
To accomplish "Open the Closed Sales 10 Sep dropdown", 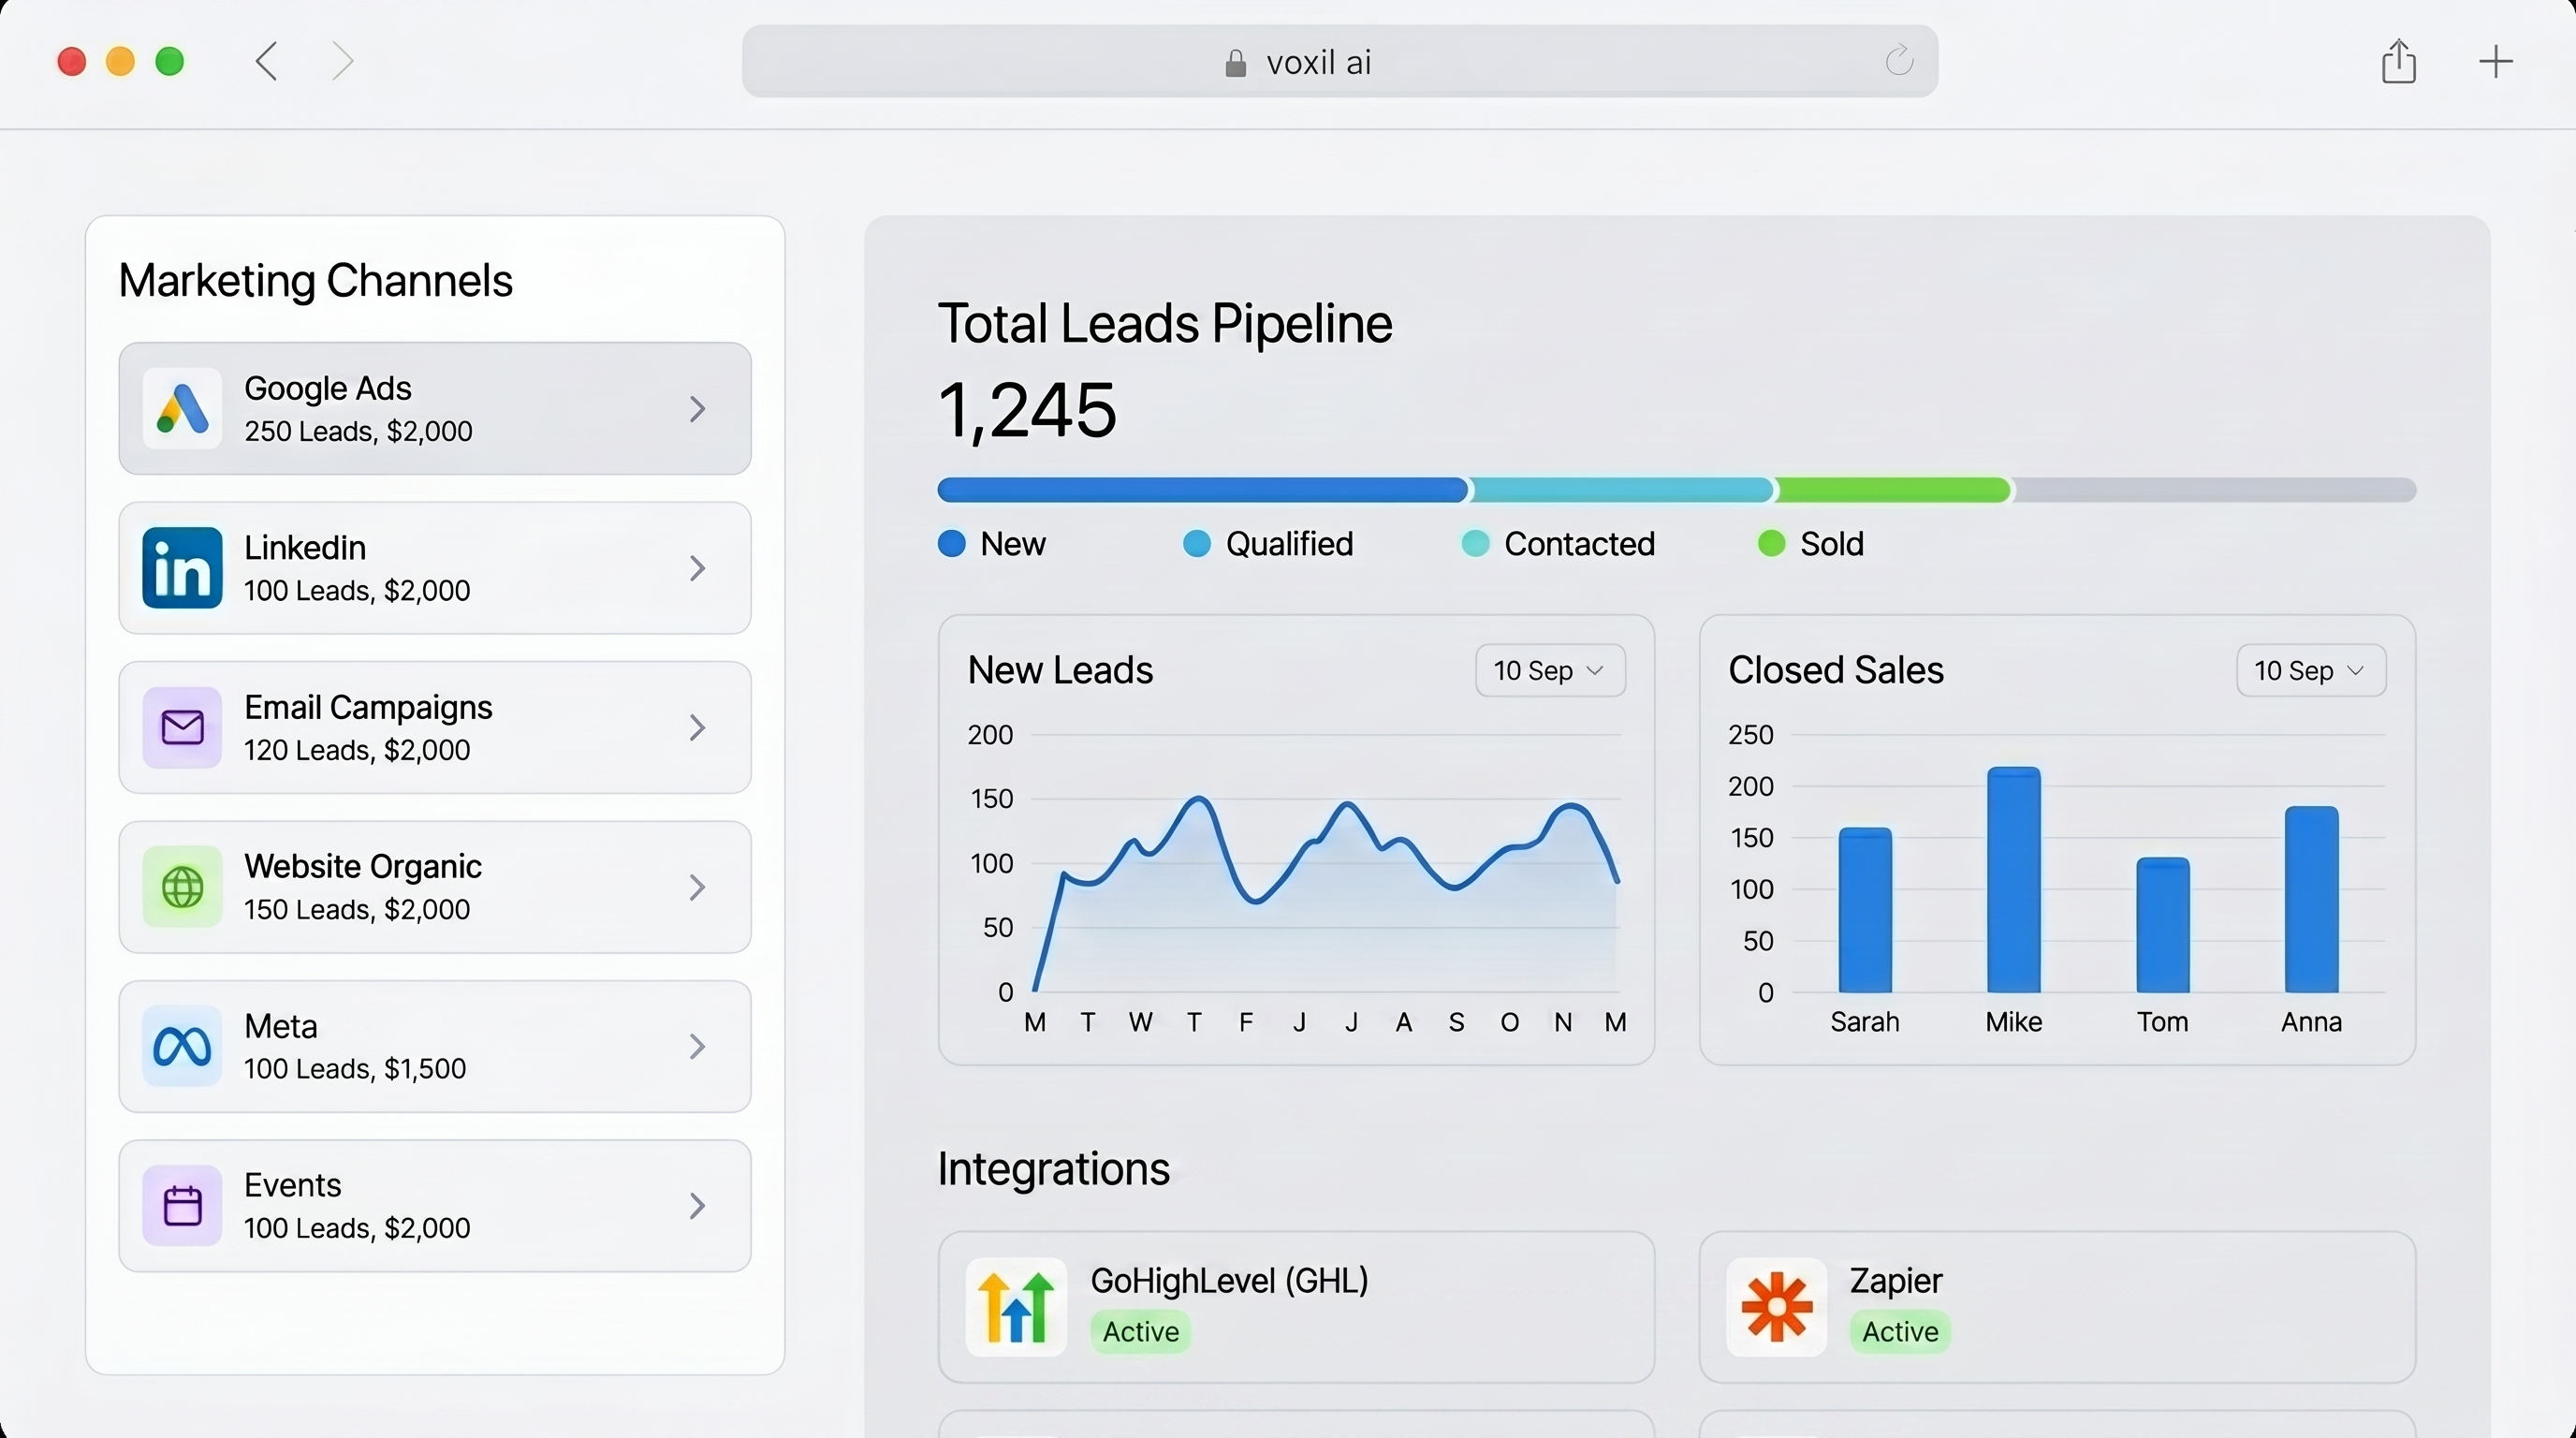I will pyautogui.click(x=2311, y=670).
